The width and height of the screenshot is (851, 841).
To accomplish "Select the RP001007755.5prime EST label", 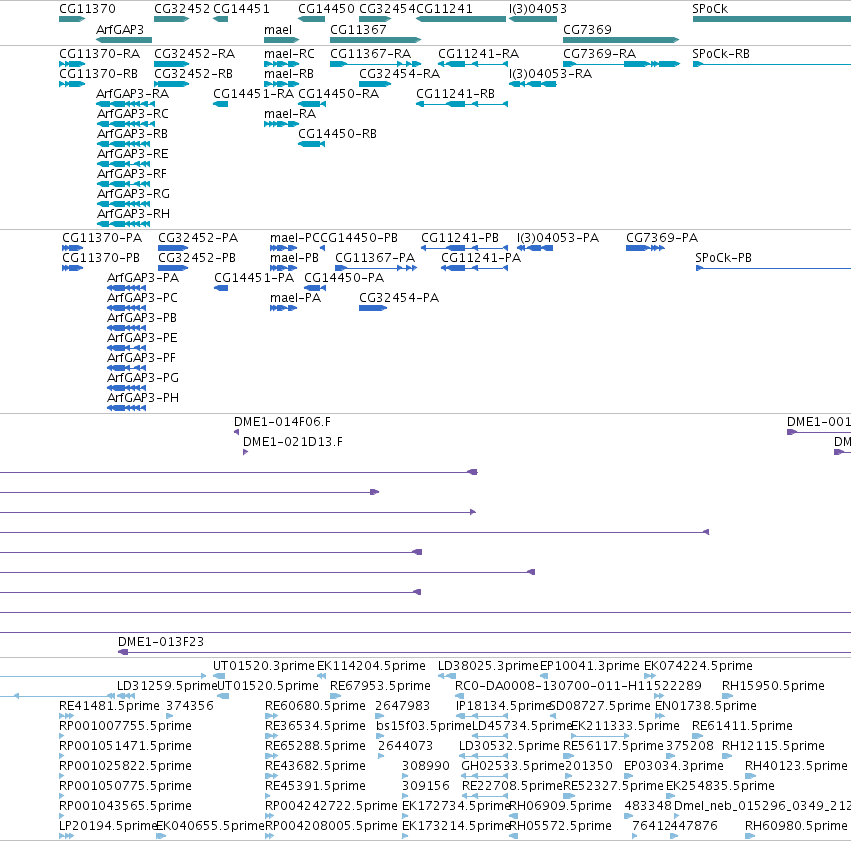I will coord(125,727).
